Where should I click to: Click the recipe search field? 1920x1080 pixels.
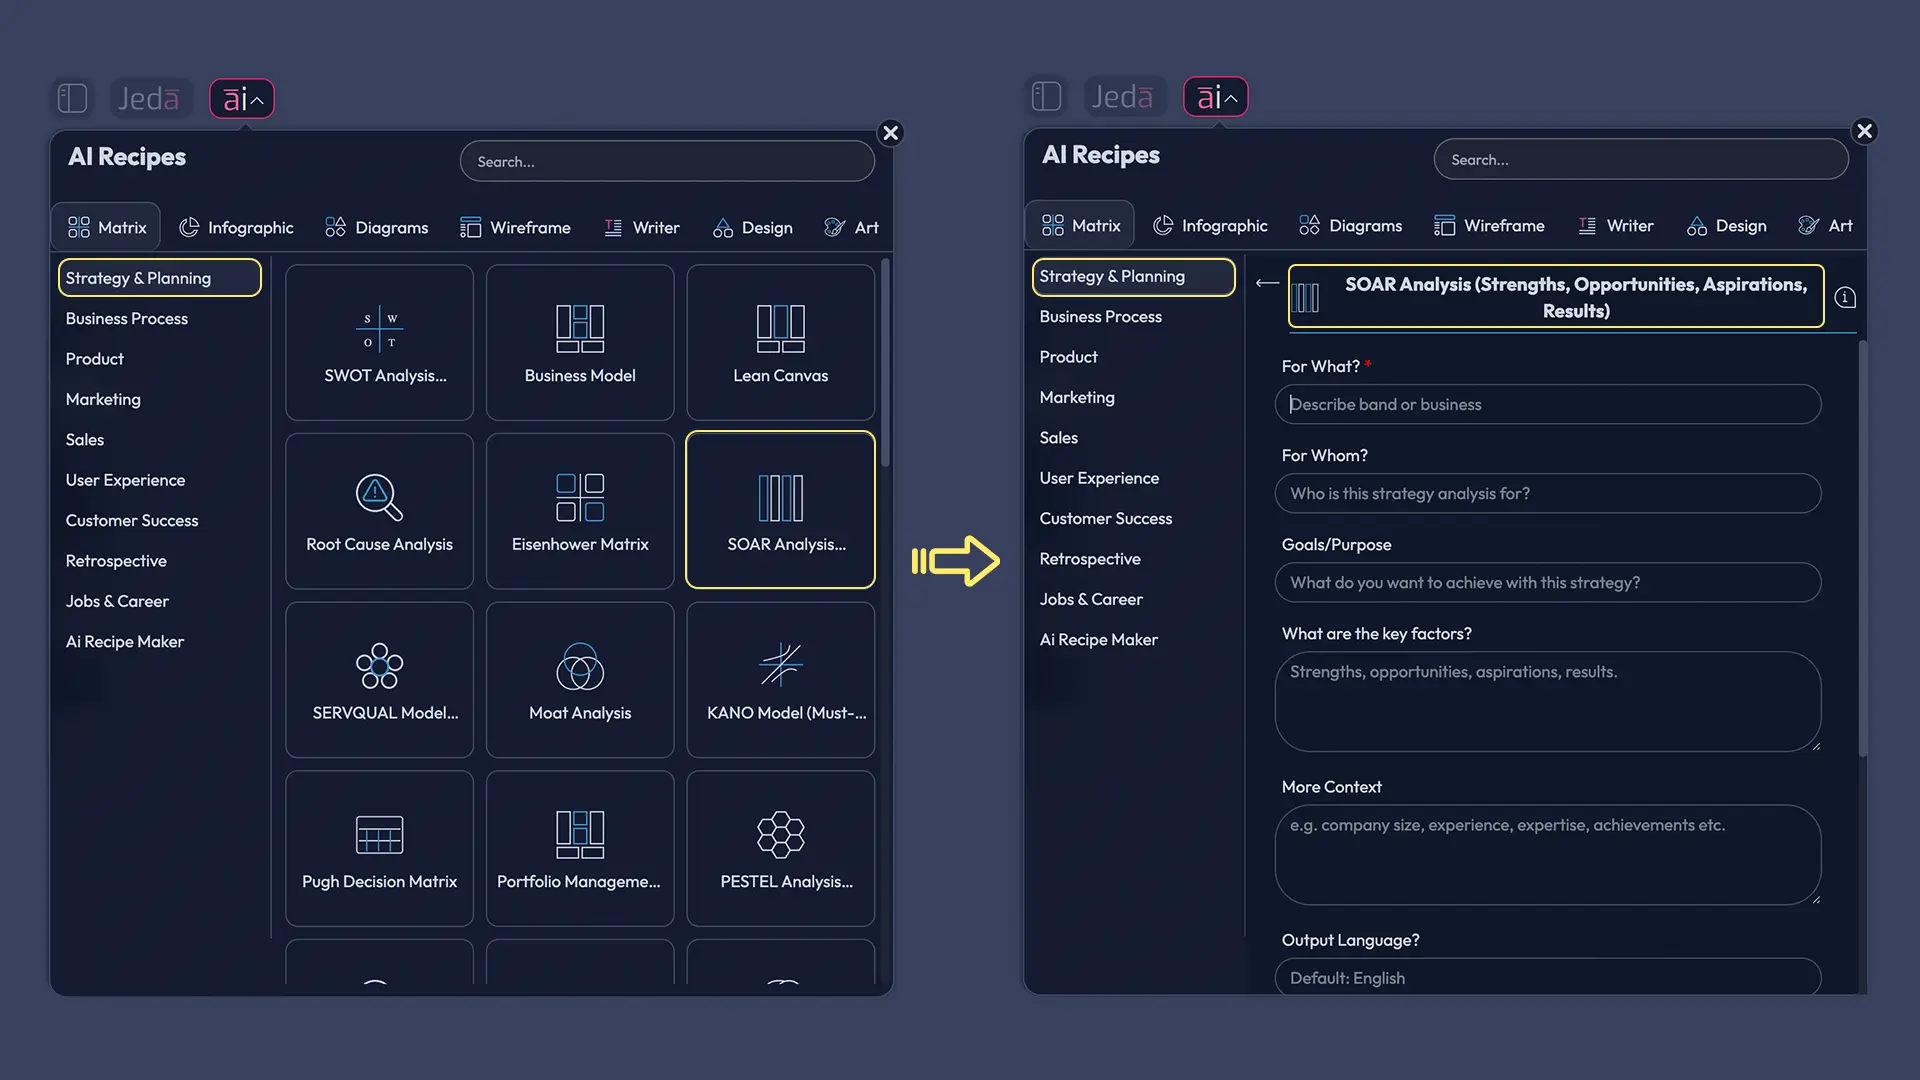coord(666,161)
